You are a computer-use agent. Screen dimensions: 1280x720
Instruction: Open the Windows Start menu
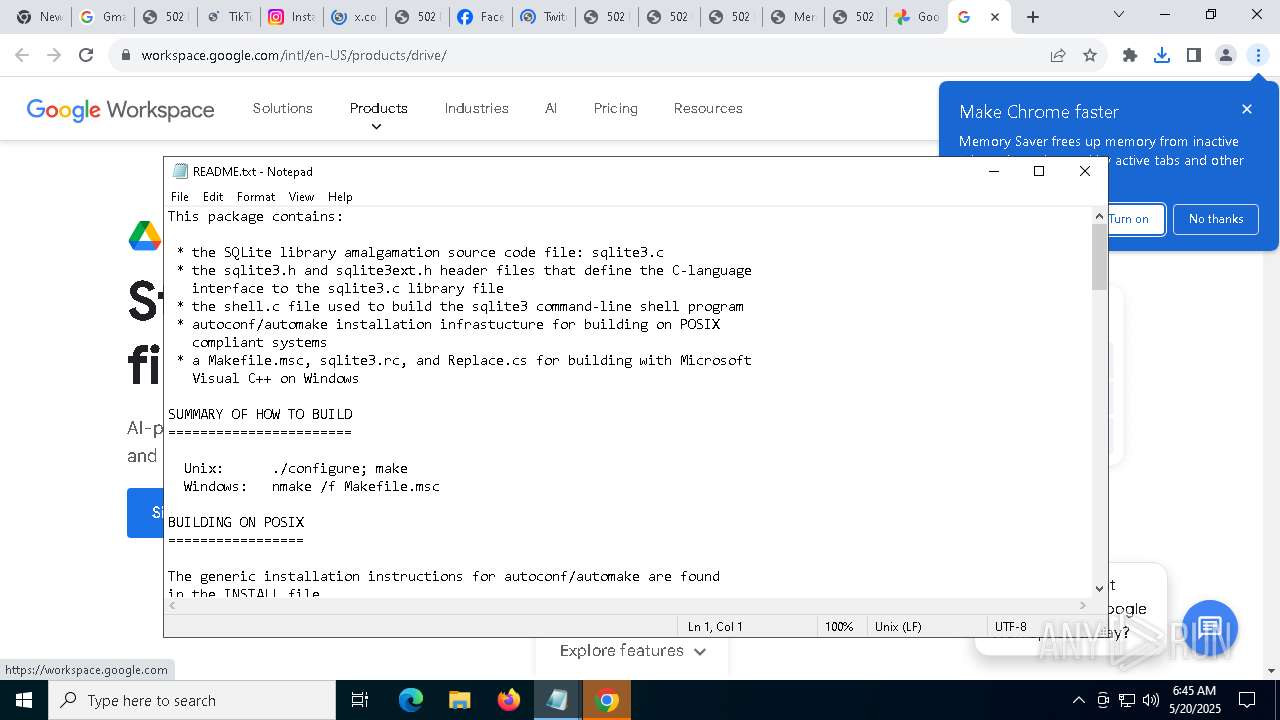[24, 700]
